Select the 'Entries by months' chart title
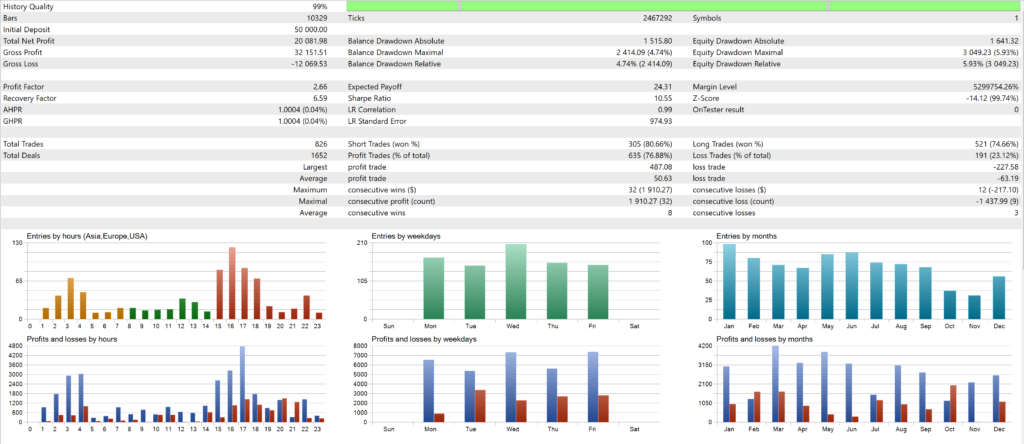 [x=746, y=236]
